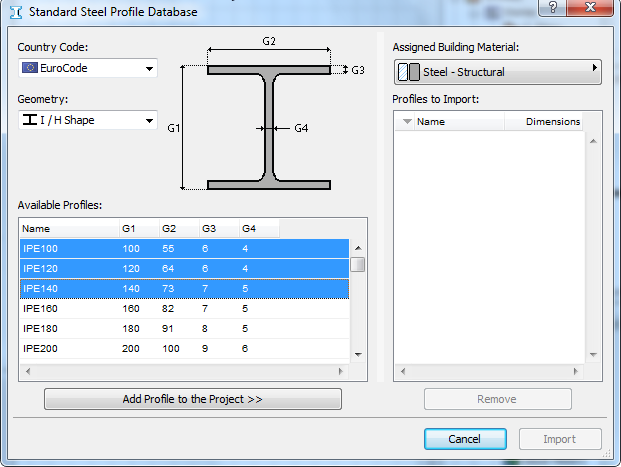Select the IPE100 profile row
621x467 pixels.
pyautogui.click(x=185, y=248)
